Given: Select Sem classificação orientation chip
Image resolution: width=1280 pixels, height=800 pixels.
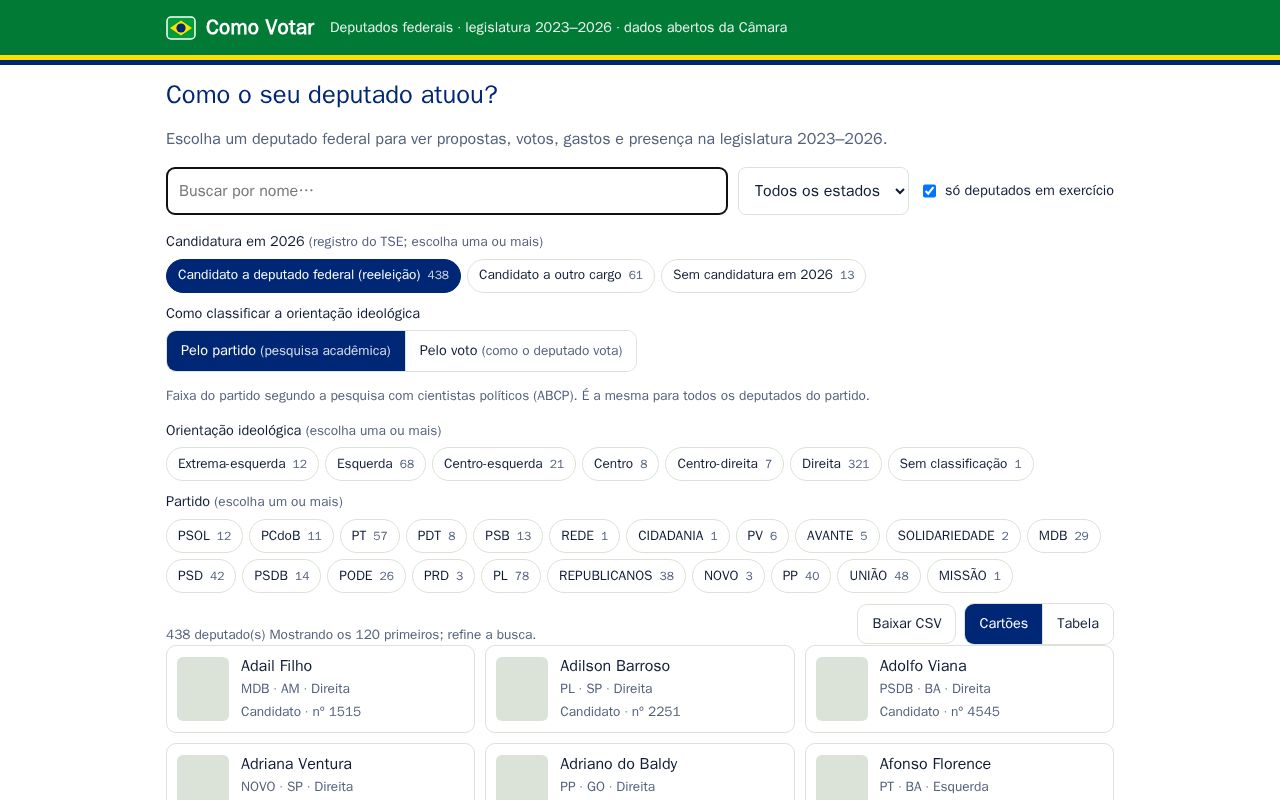Looking at the screenshot, I should click(x=961, y=464).
